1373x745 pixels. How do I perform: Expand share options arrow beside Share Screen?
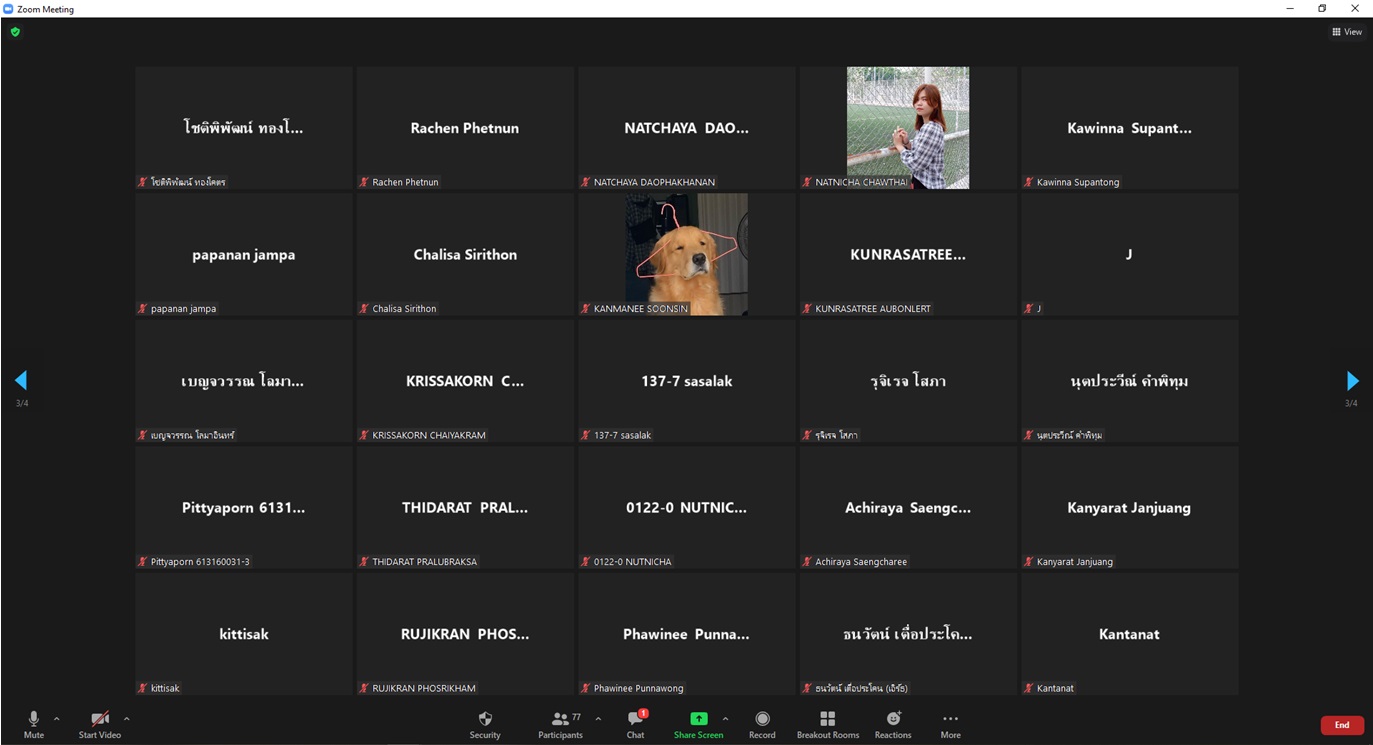[725, 718]
